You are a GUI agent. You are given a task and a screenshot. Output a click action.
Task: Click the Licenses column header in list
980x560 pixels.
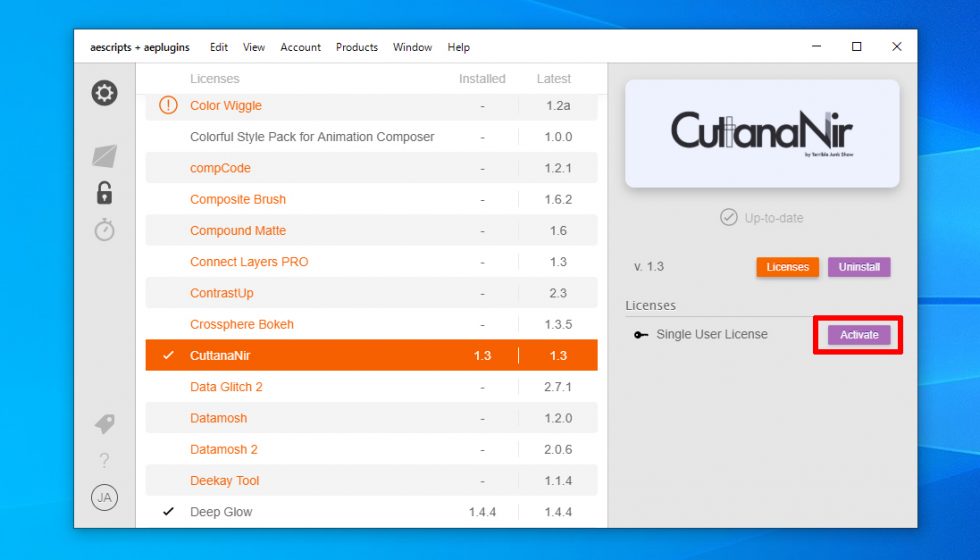coord(214,79)
